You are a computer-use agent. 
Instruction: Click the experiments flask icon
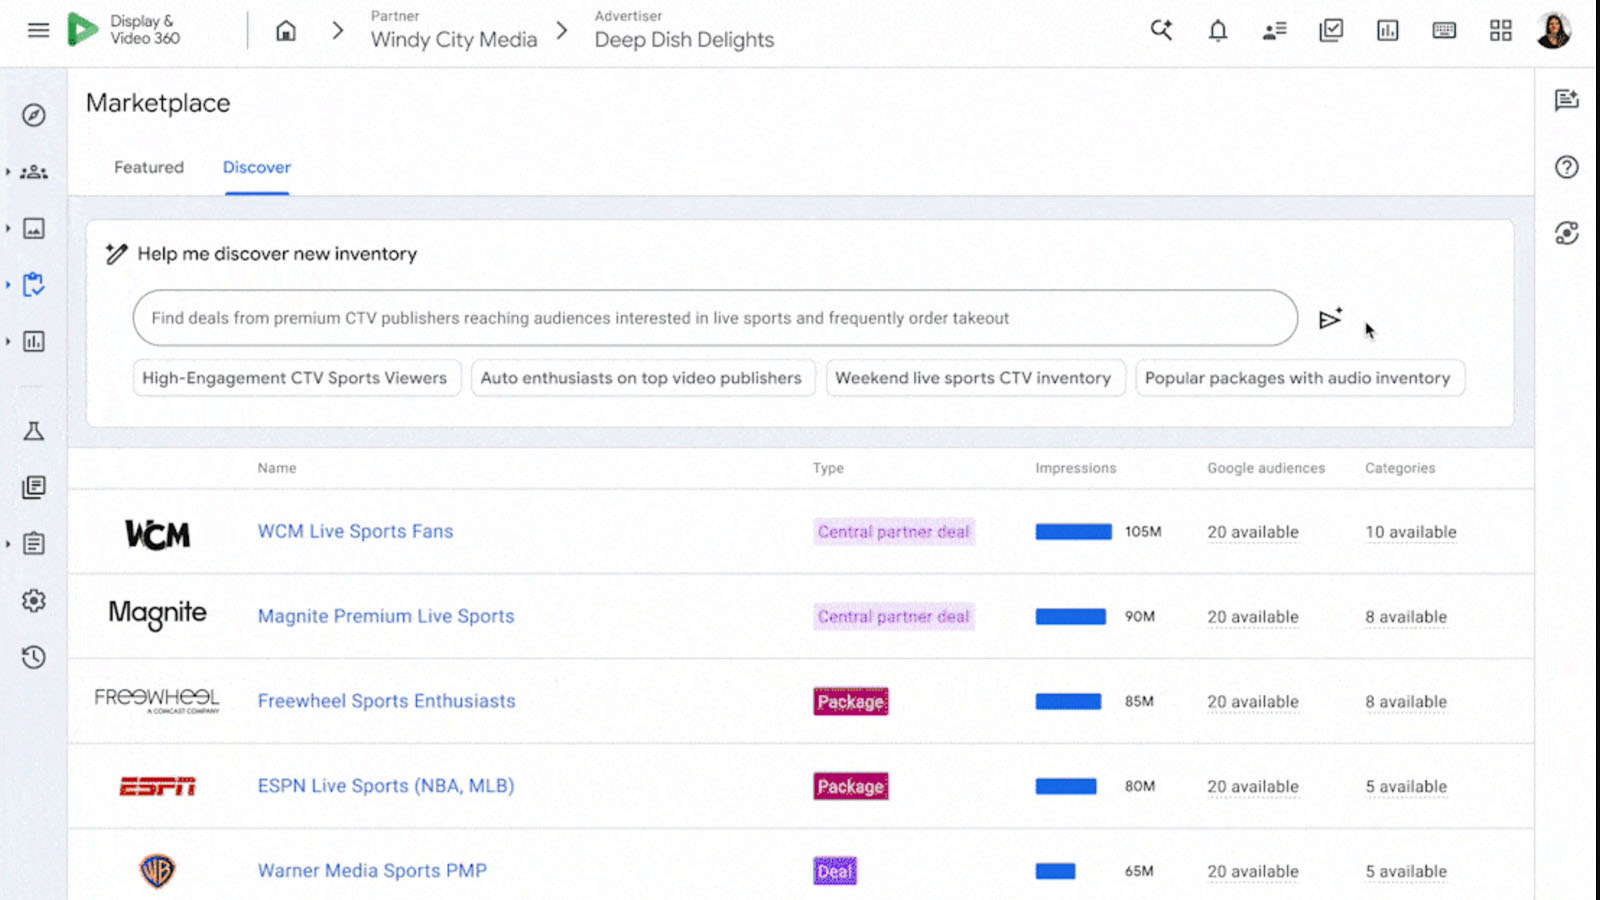(34, 431)
